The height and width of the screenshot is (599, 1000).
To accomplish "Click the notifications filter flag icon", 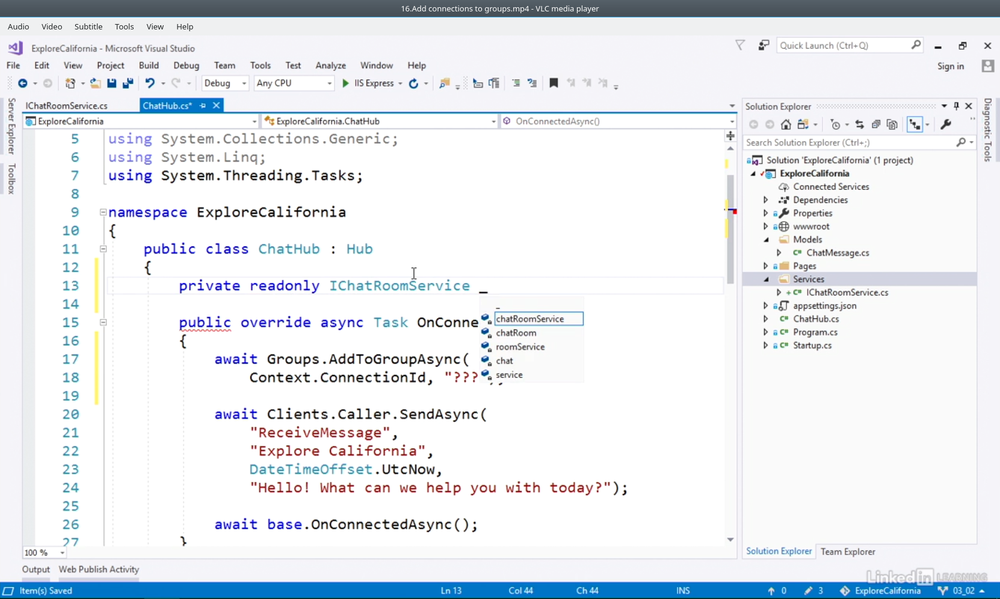I will tap(740, 45).
